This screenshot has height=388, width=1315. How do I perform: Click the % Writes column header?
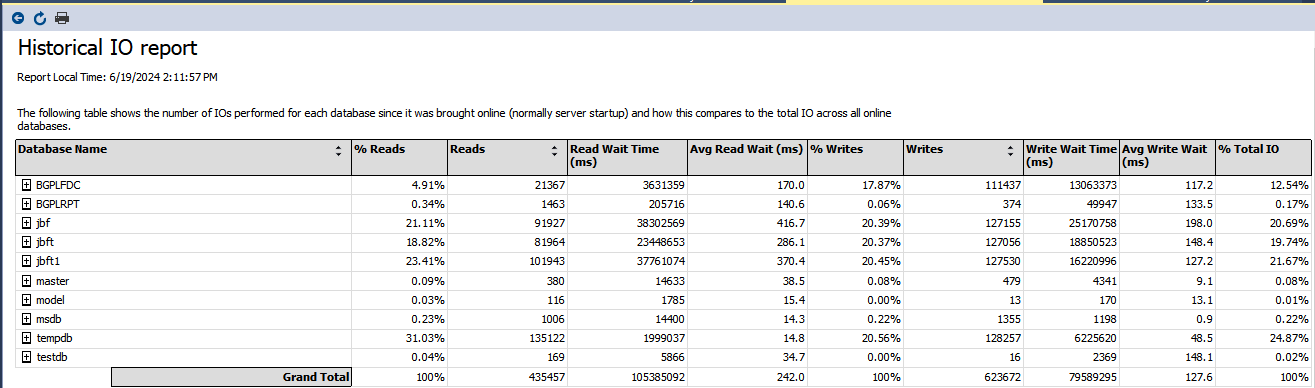tap(854, 157)
